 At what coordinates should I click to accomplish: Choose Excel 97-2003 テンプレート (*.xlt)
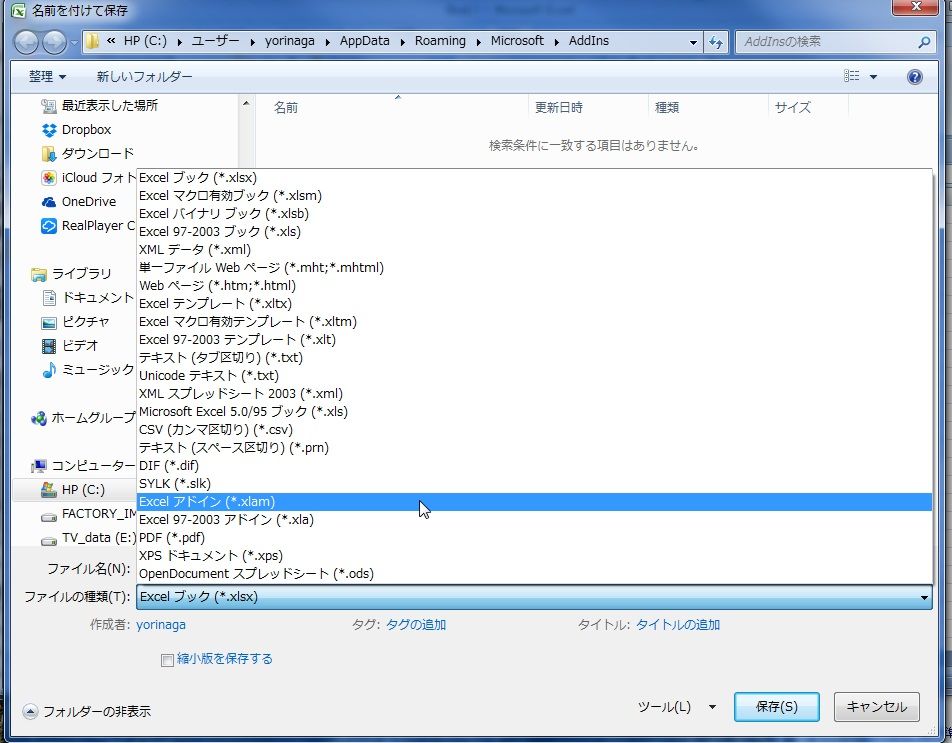coord(534,339)
